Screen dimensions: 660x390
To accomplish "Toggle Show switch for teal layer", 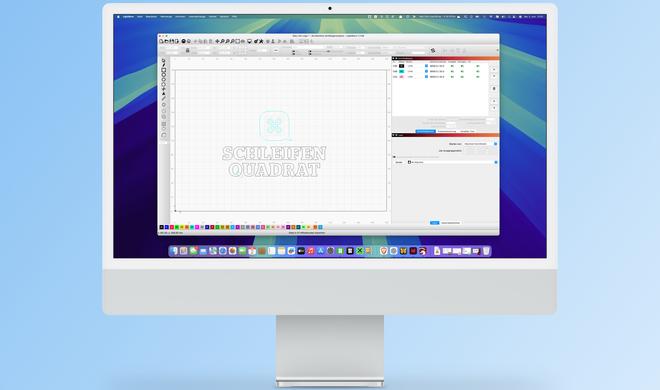I will click(462, 72).
